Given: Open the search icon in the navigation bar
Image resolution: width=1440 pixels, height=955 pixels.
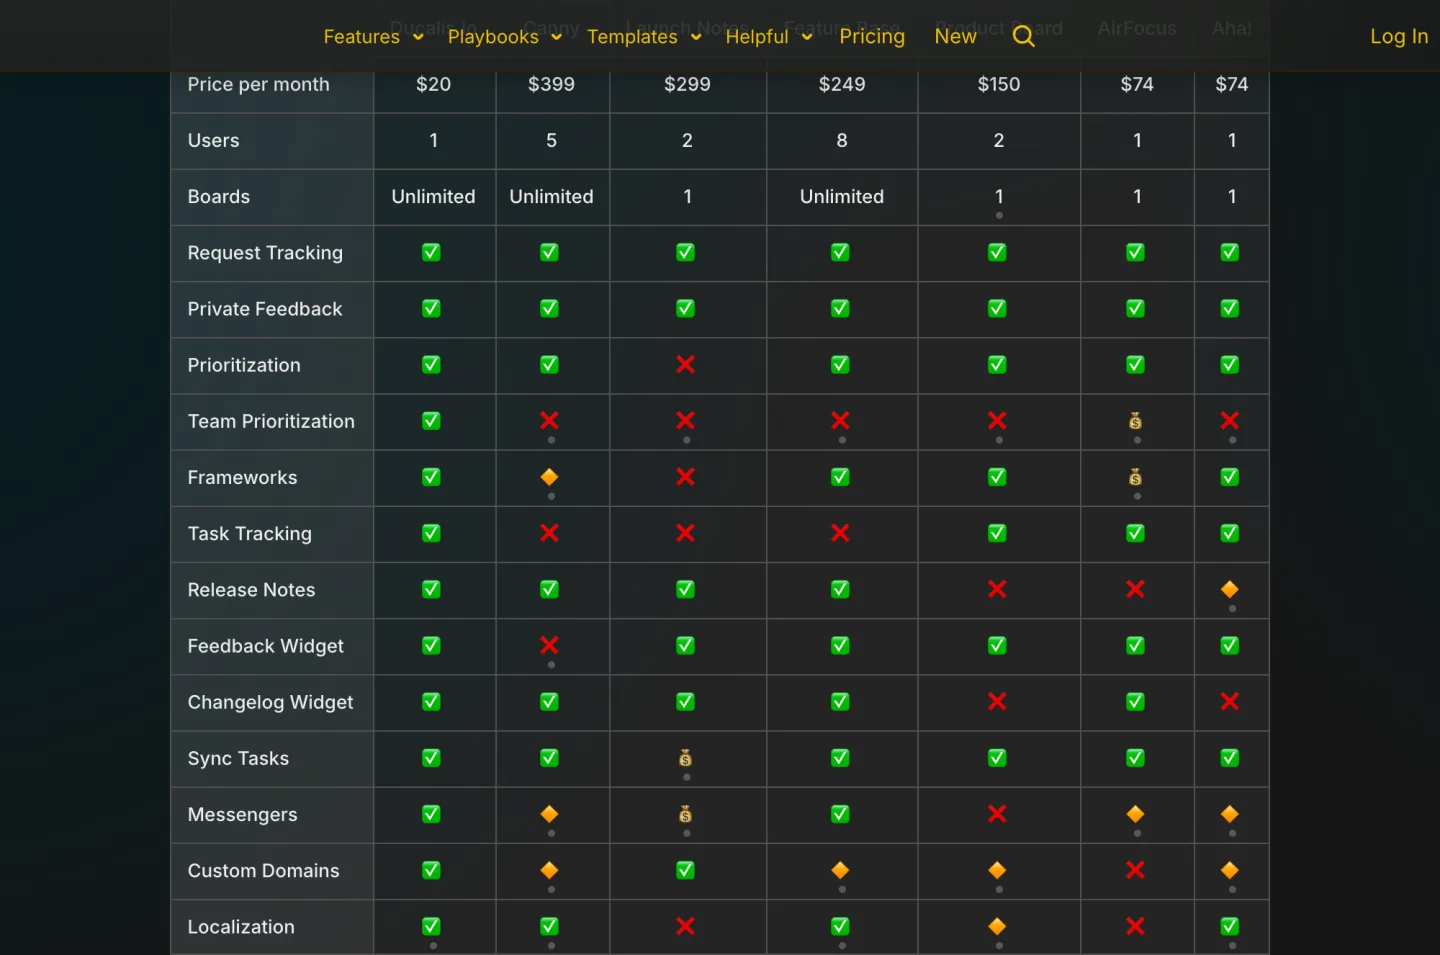Looking at the screenshot, I should 1023,37.
